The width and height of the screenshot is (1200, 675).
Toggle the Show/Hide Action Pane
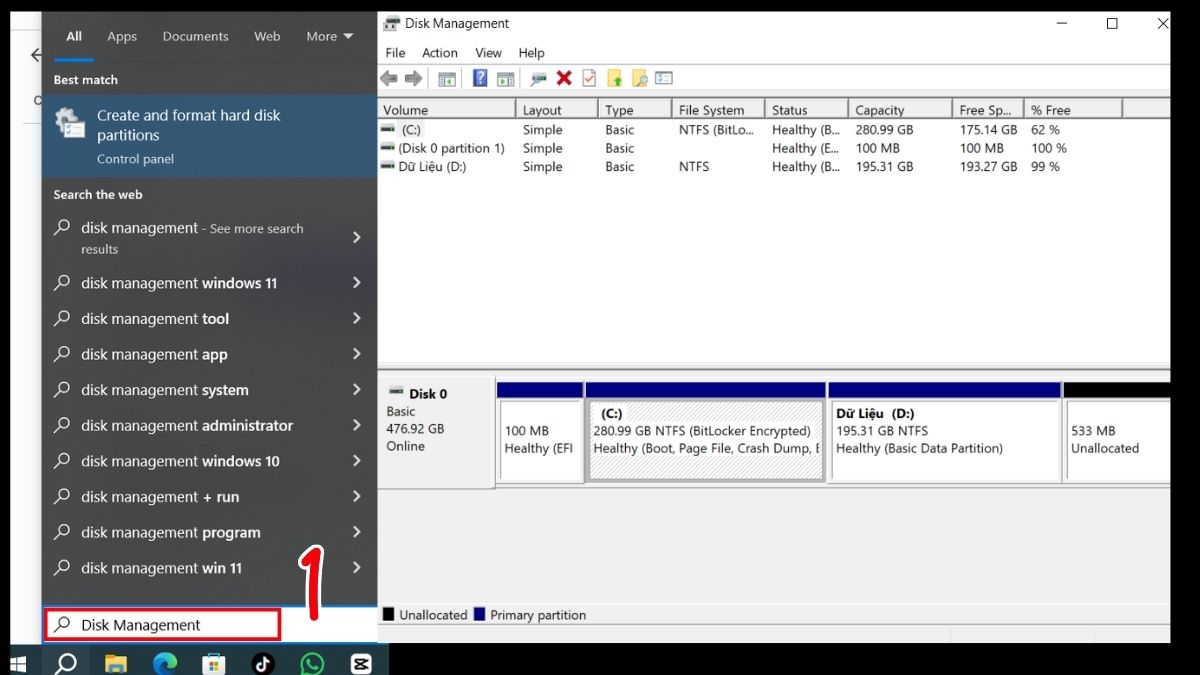[x=505, y=78]
